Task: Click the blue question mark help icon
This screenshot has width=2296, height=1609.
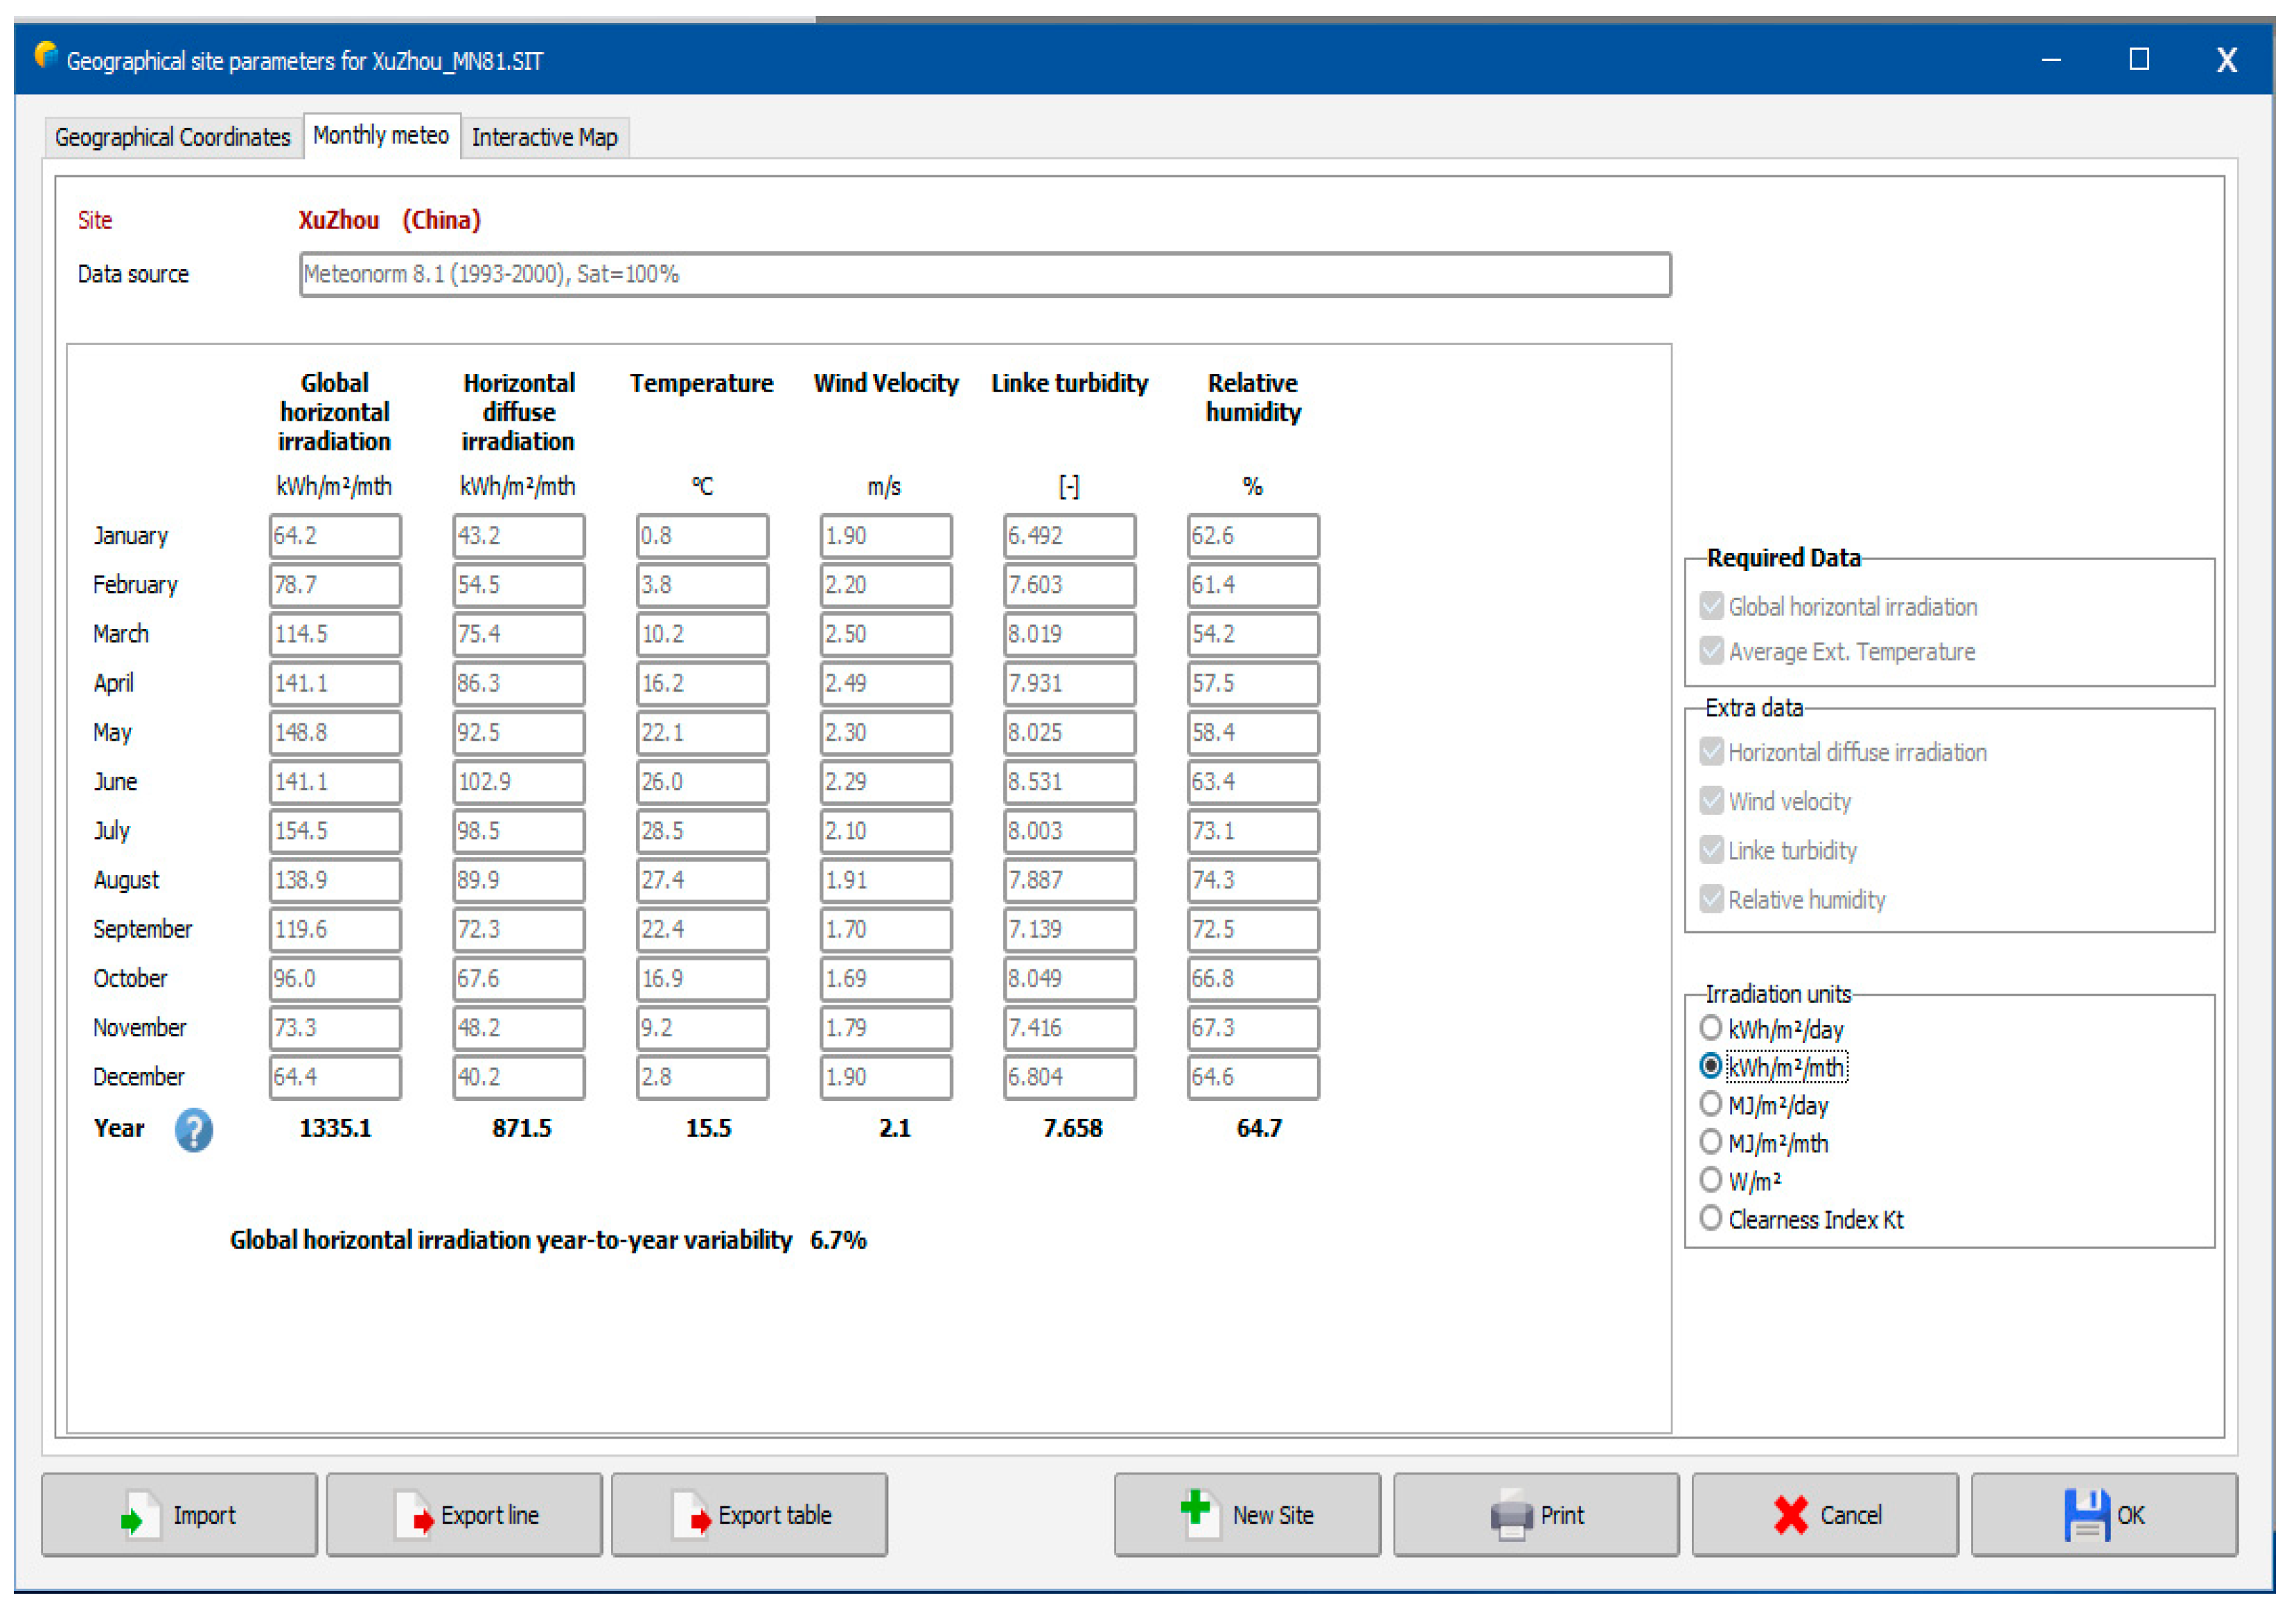Action: pos(193,1130)
